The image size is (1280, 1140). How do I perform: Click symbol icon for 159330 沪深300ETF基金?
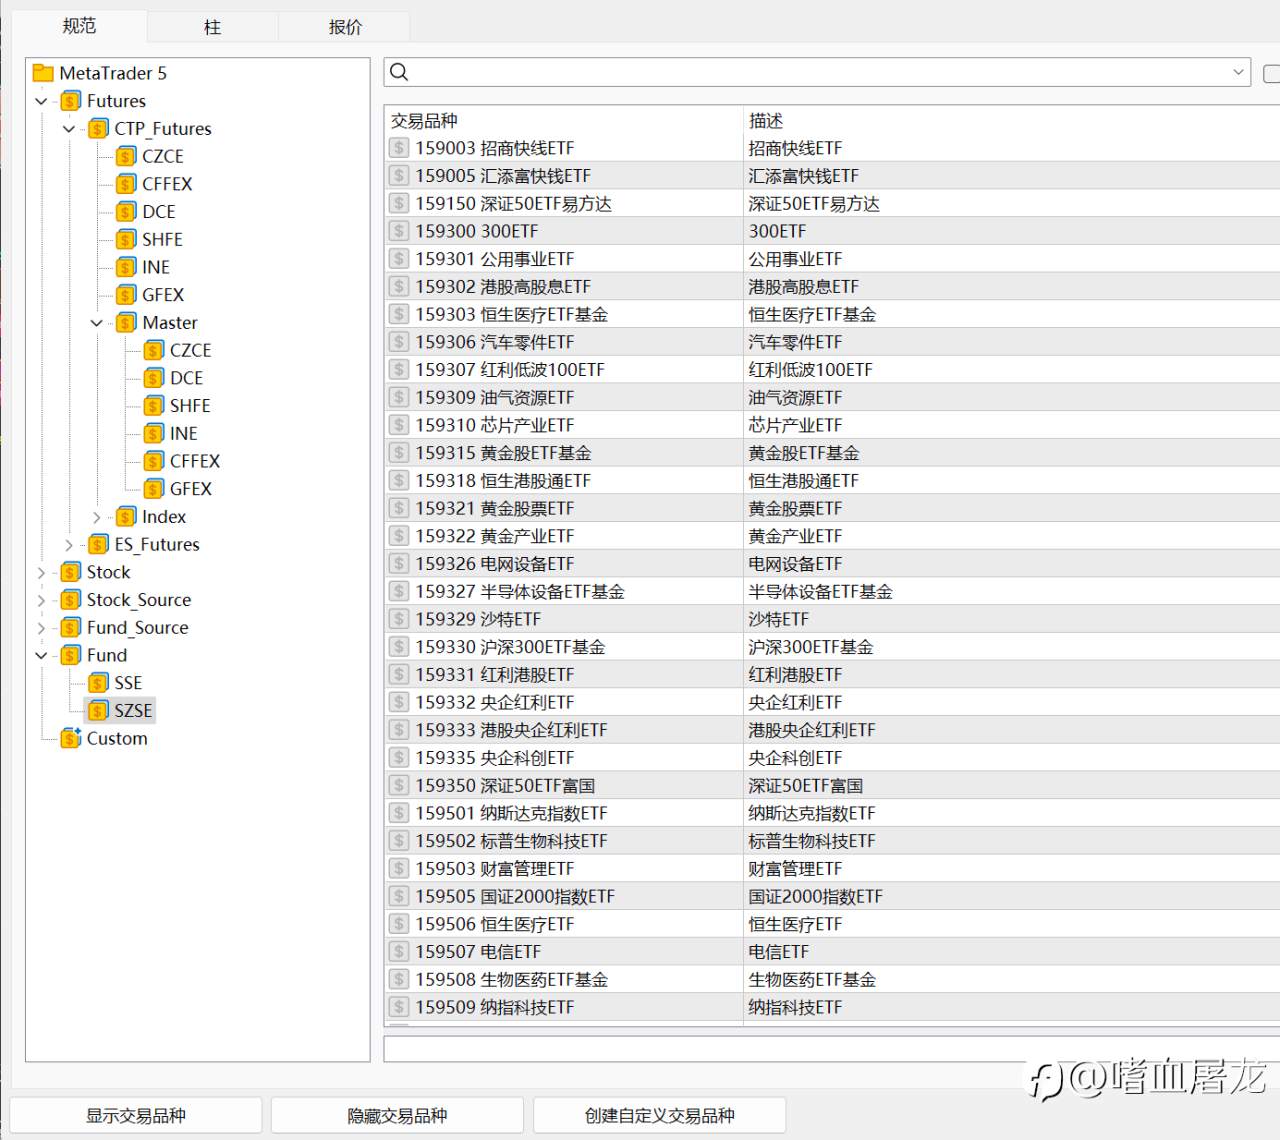coord(399,647)
